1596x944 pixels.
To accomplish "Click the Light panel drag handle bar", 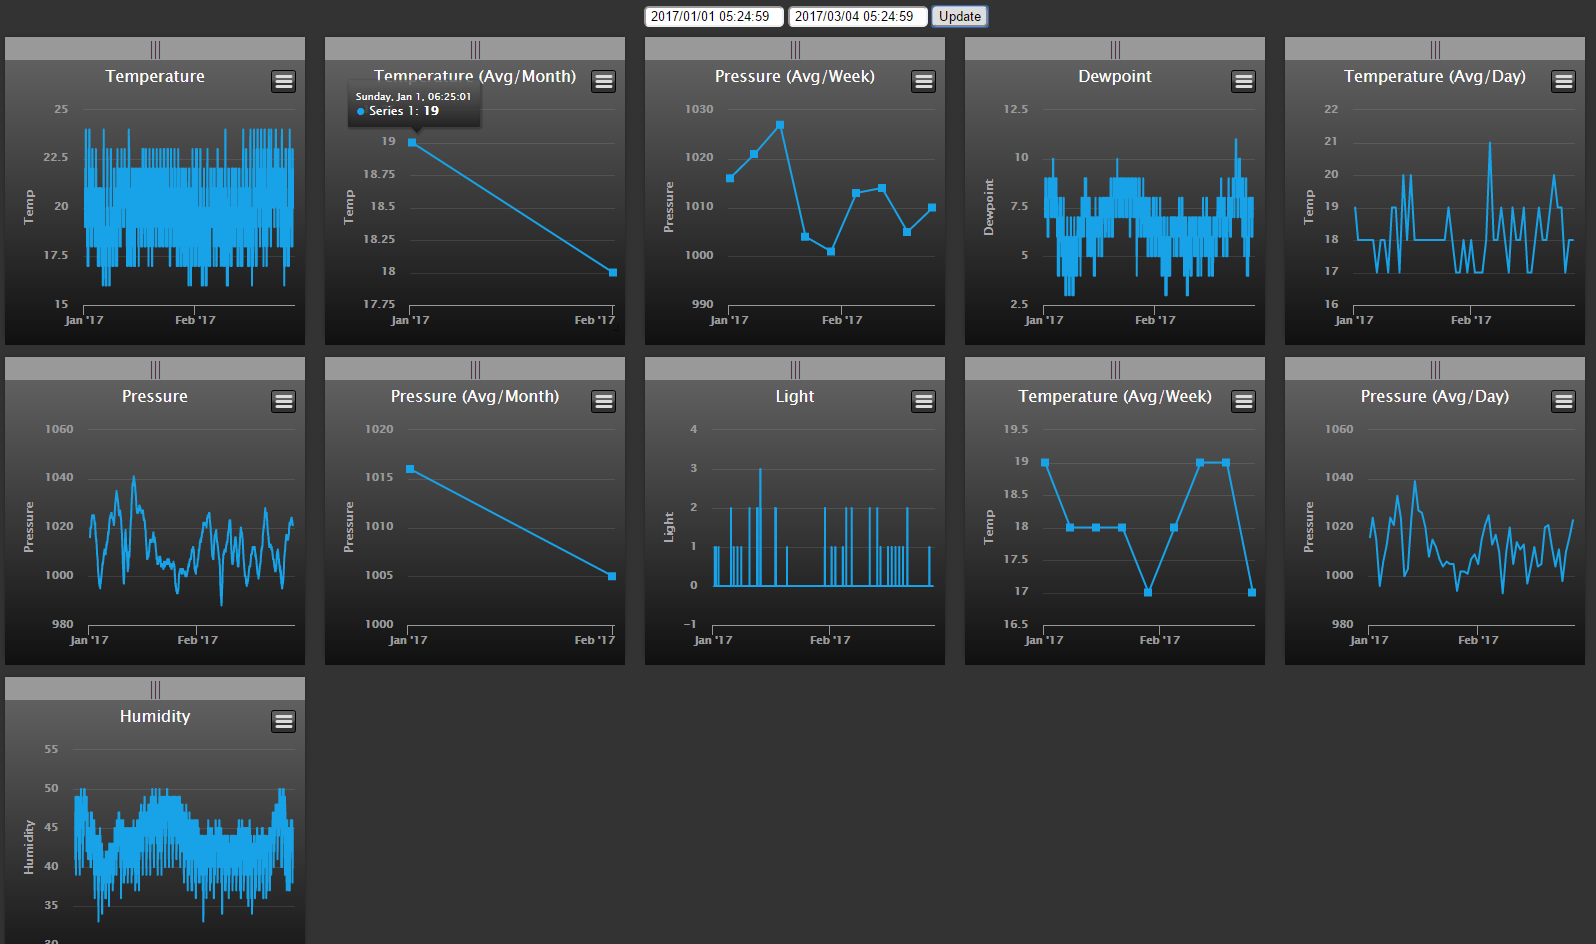I will pos(795,369).
